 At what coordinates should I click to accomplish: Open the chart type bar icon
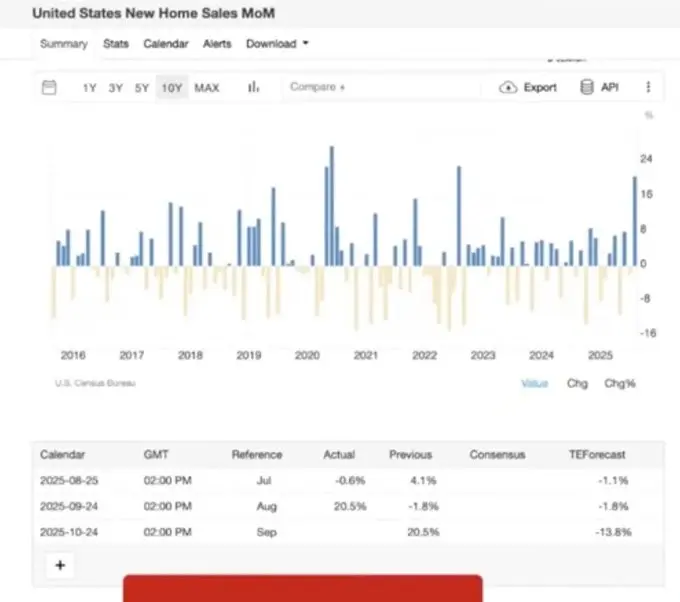pos(254,88)
